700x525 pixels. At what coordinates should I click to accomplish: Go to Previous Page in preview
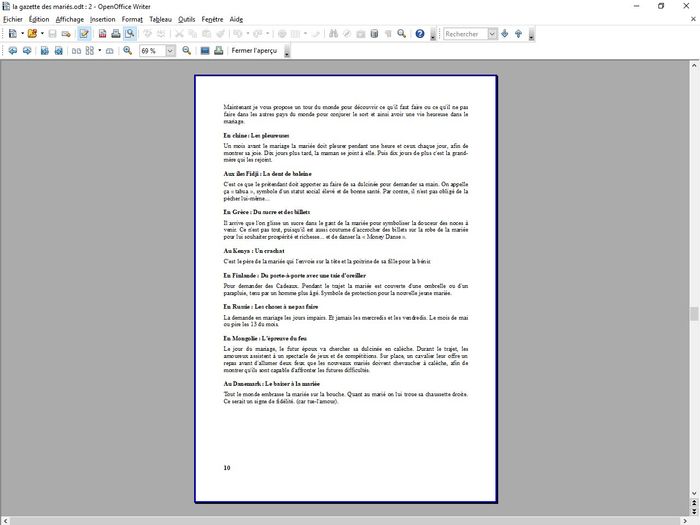tap(12, 50)
